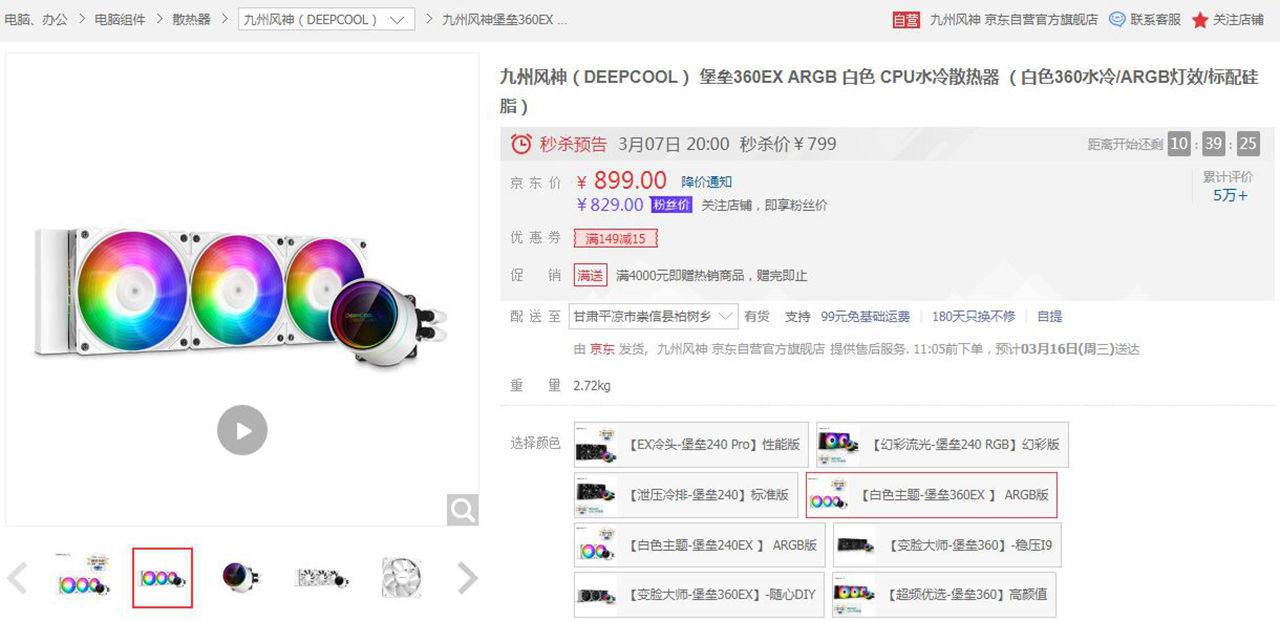Image resolution: width=1280 pixels, height=621 pixels.
Task: Click the red price ￥899.00
Action: [x=621, y=181]
